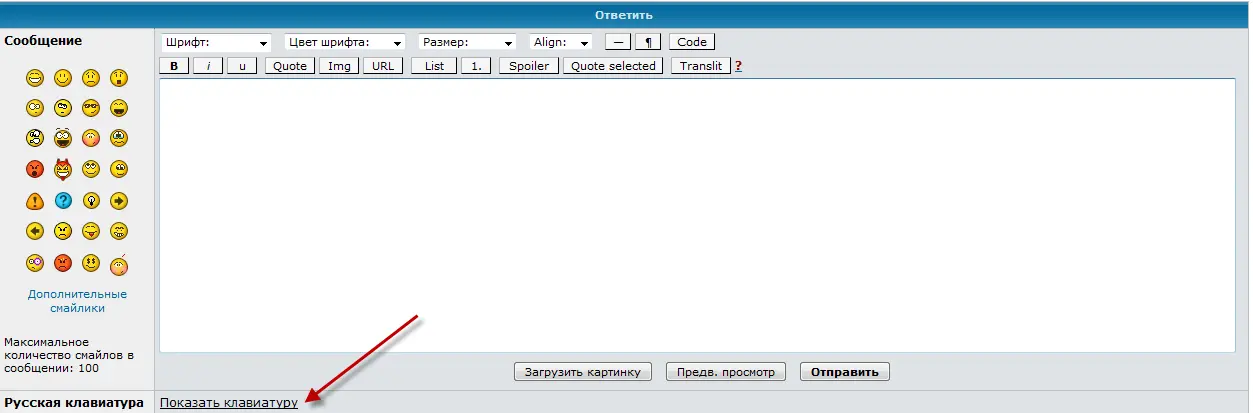
Task: Open the Показать клавиатуру link
Action: coord(229,402)
